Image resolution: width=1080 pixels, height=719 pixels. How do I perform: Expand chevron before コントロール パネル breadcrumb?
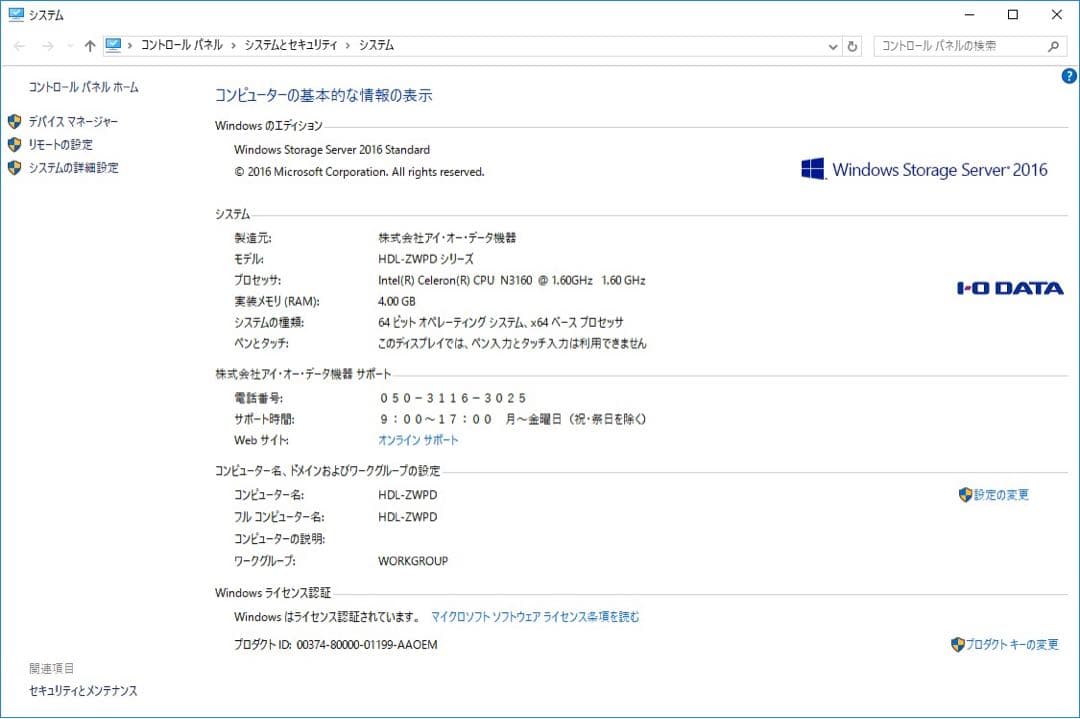pos(130,46)
